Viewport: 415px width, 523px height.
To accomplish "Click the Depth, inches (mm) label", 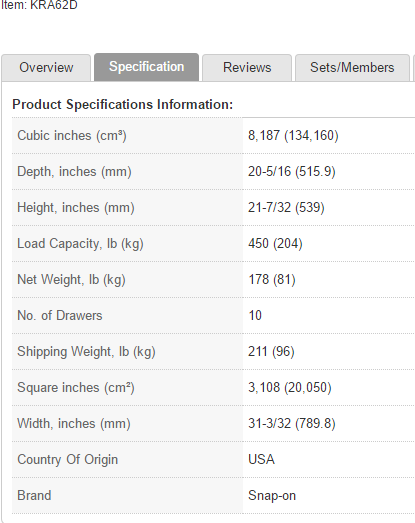I will click(74, 172).
